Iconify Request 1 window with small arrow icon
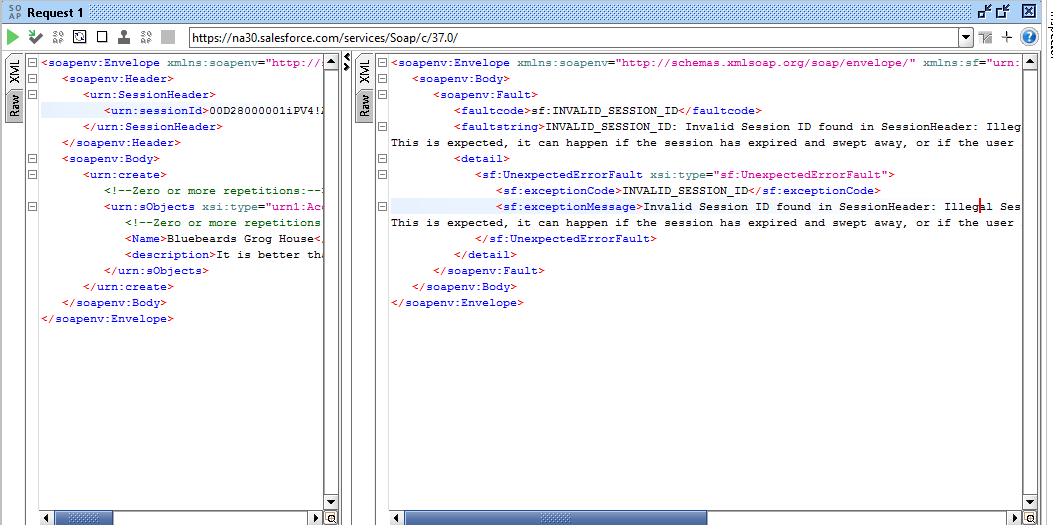 pyautogui.click(x=985, y=11)
